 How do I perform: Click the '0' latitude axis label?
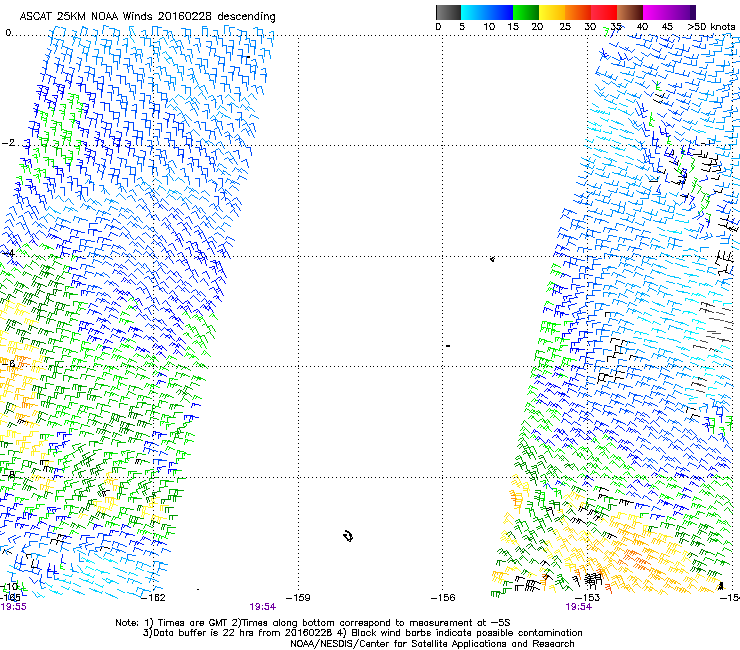click(8, 33)
